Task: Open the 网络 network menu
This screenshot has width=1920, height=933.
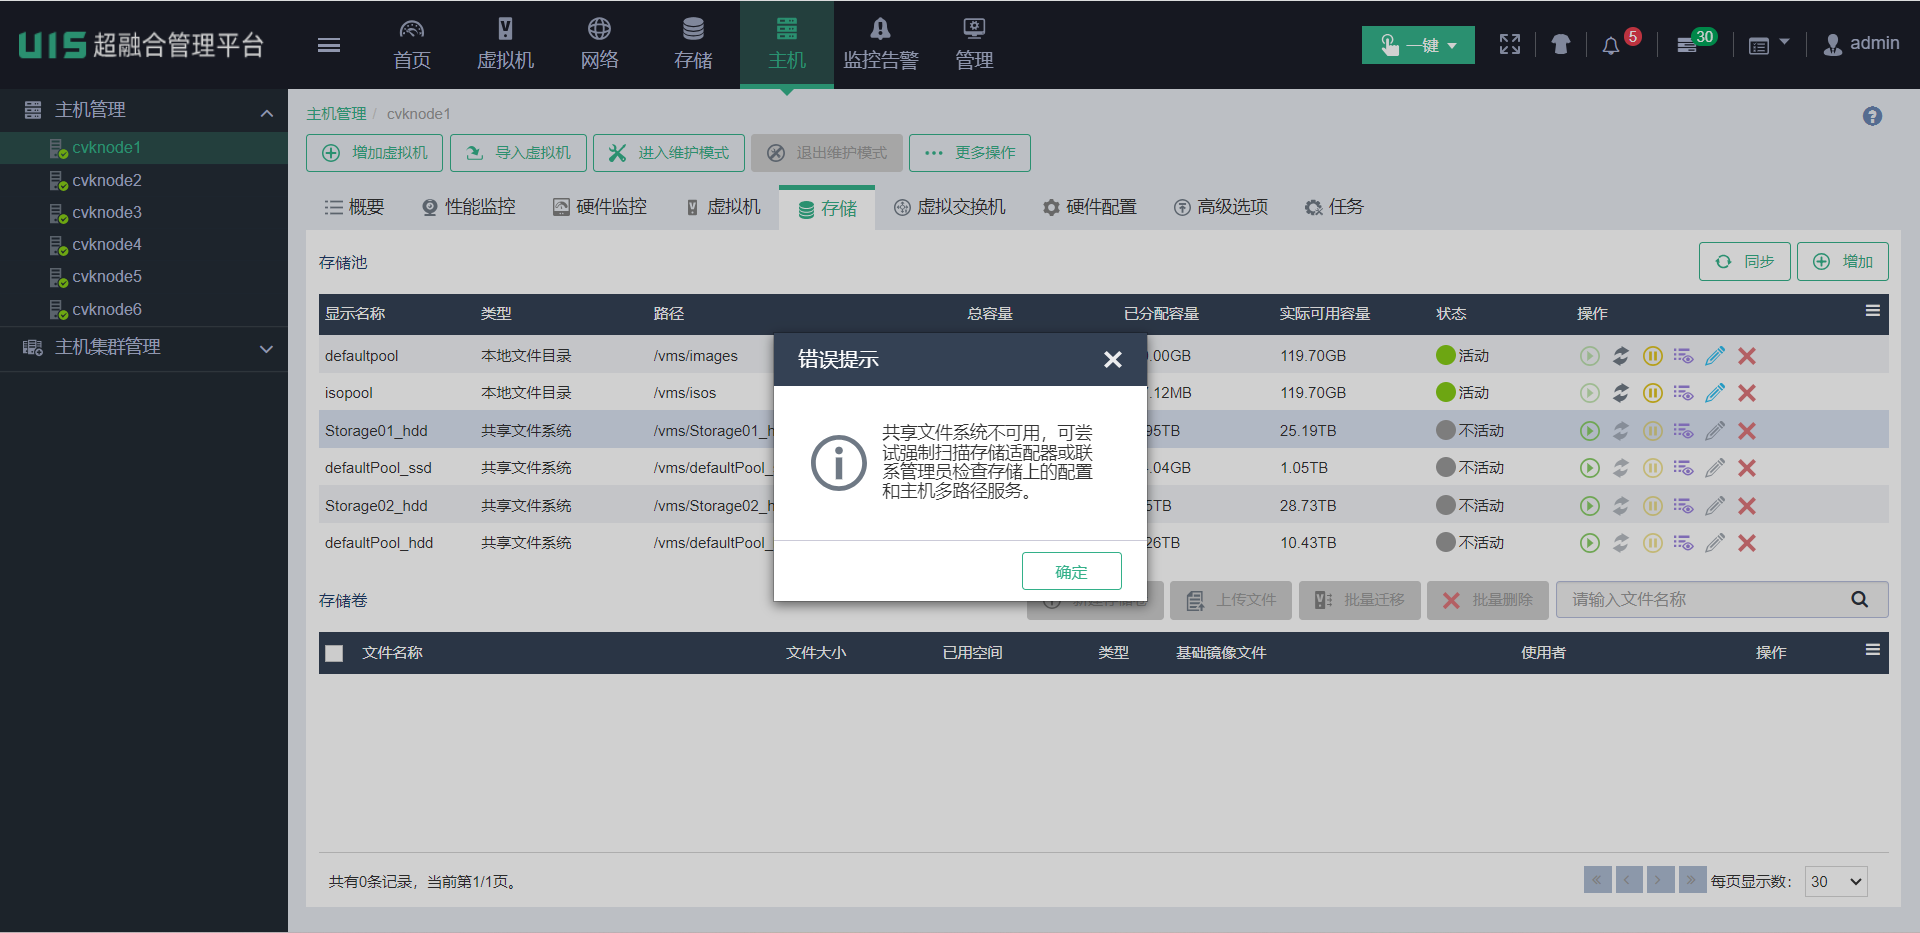Action: tap(599, 45)
